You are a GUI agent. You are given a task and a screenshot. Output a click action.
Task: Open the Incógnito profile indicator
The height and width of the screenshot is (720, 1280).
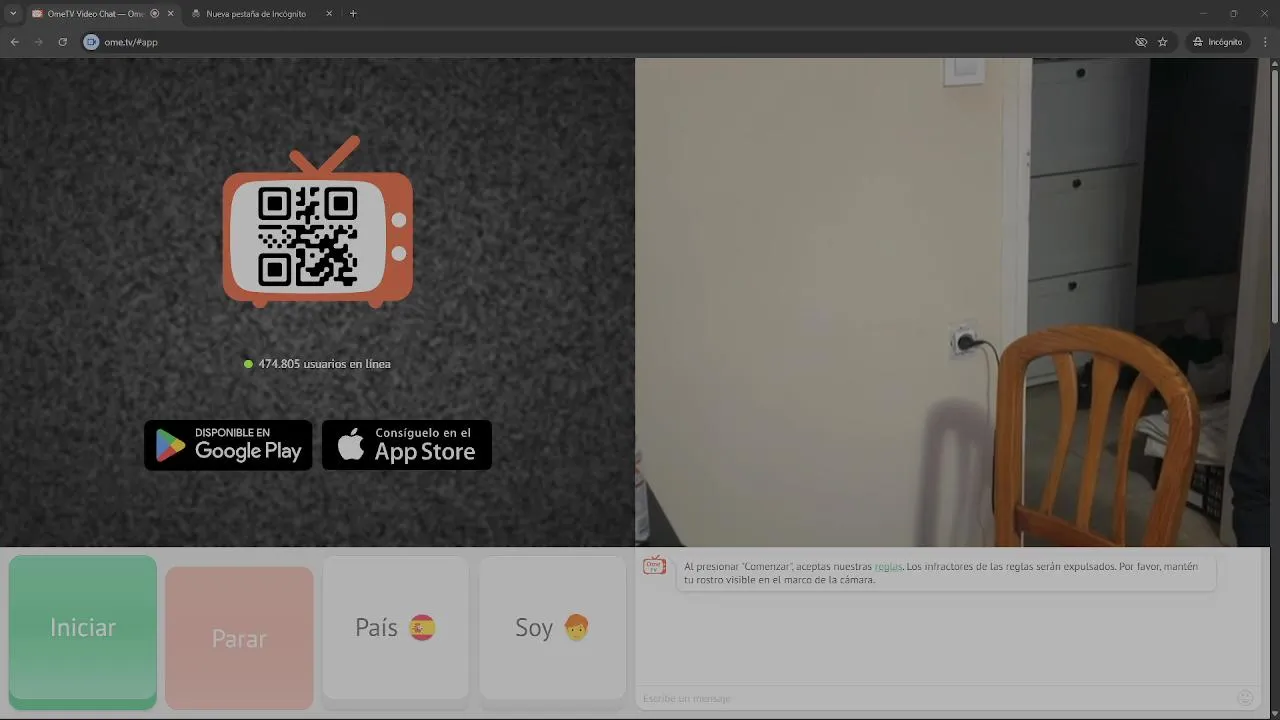point(1217,42)
